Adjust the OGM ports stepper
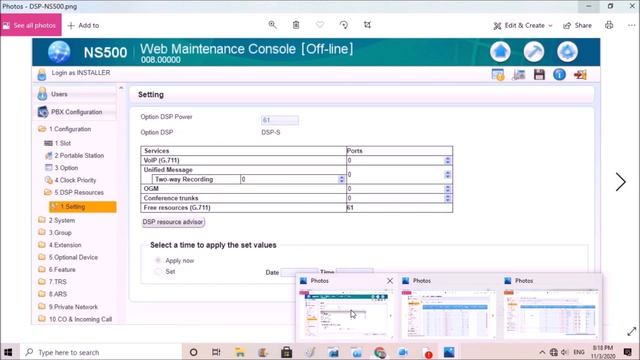Image resolution: width=640 pixels, height=360 pixels. point(448,189)
